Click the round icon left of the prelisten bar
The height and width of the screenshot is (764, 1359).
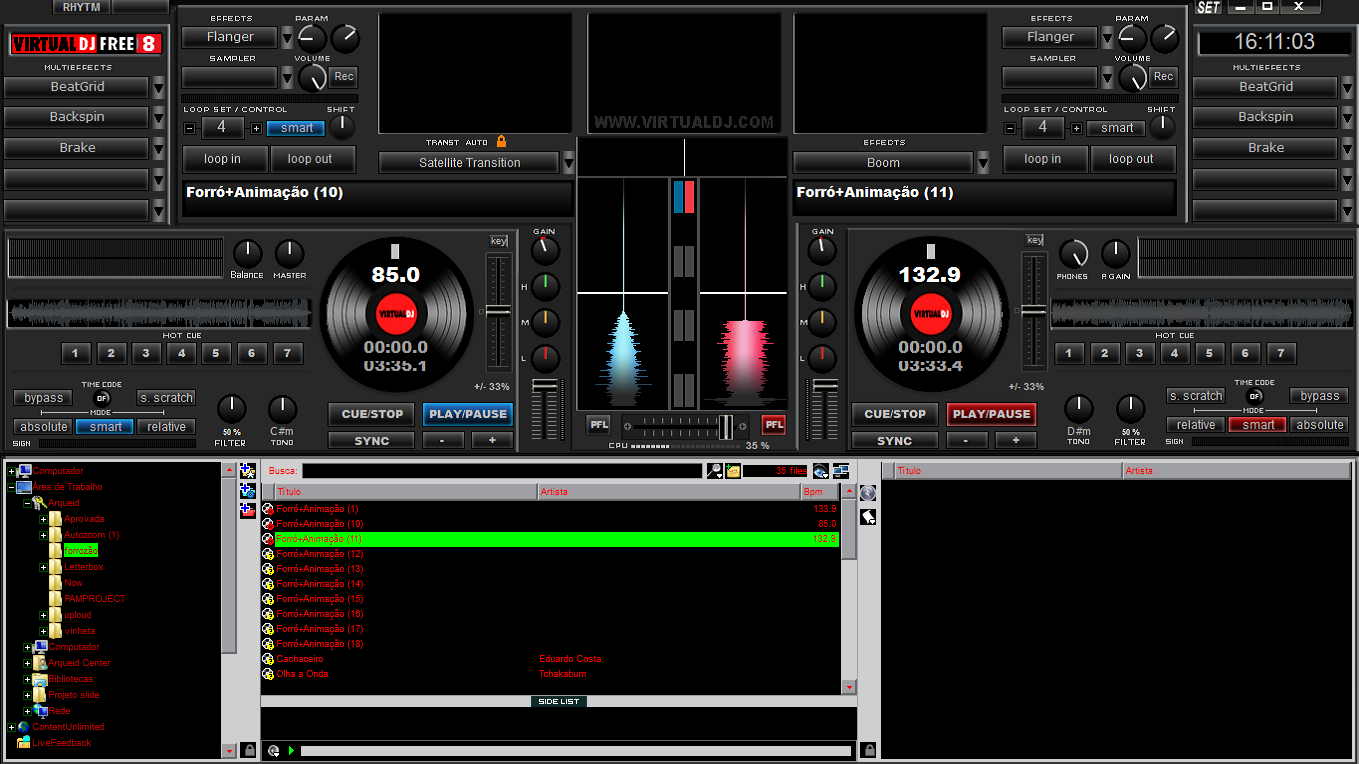pyautogui.click(x=274, y=751)
